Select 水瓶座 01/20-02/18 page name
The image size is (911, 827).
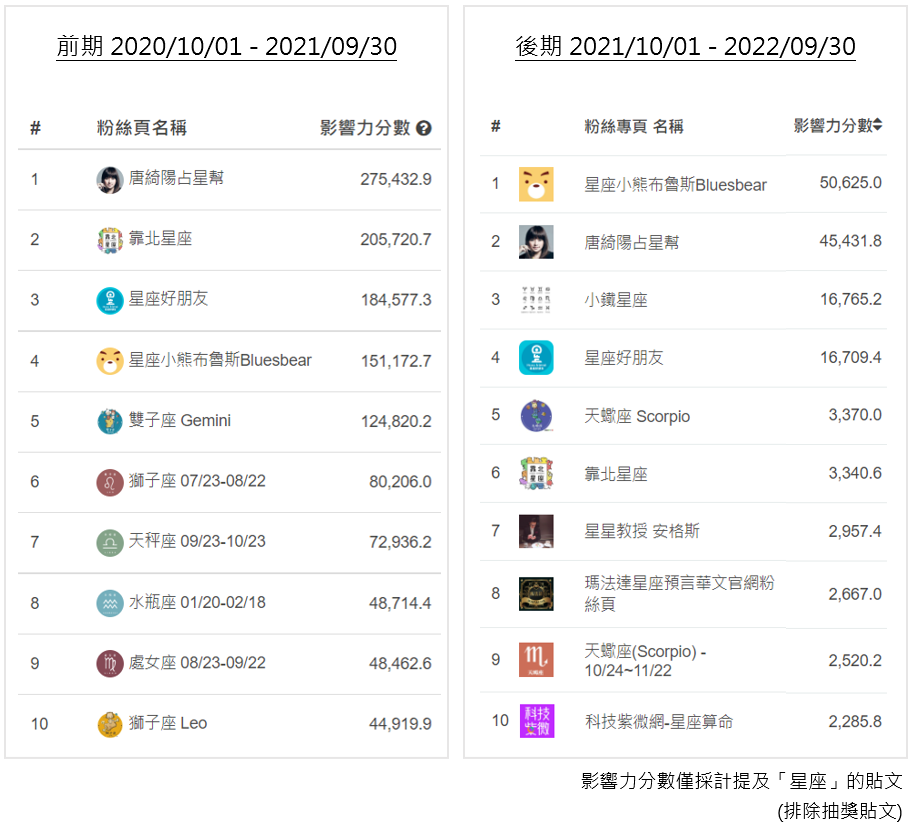point(197,602)
